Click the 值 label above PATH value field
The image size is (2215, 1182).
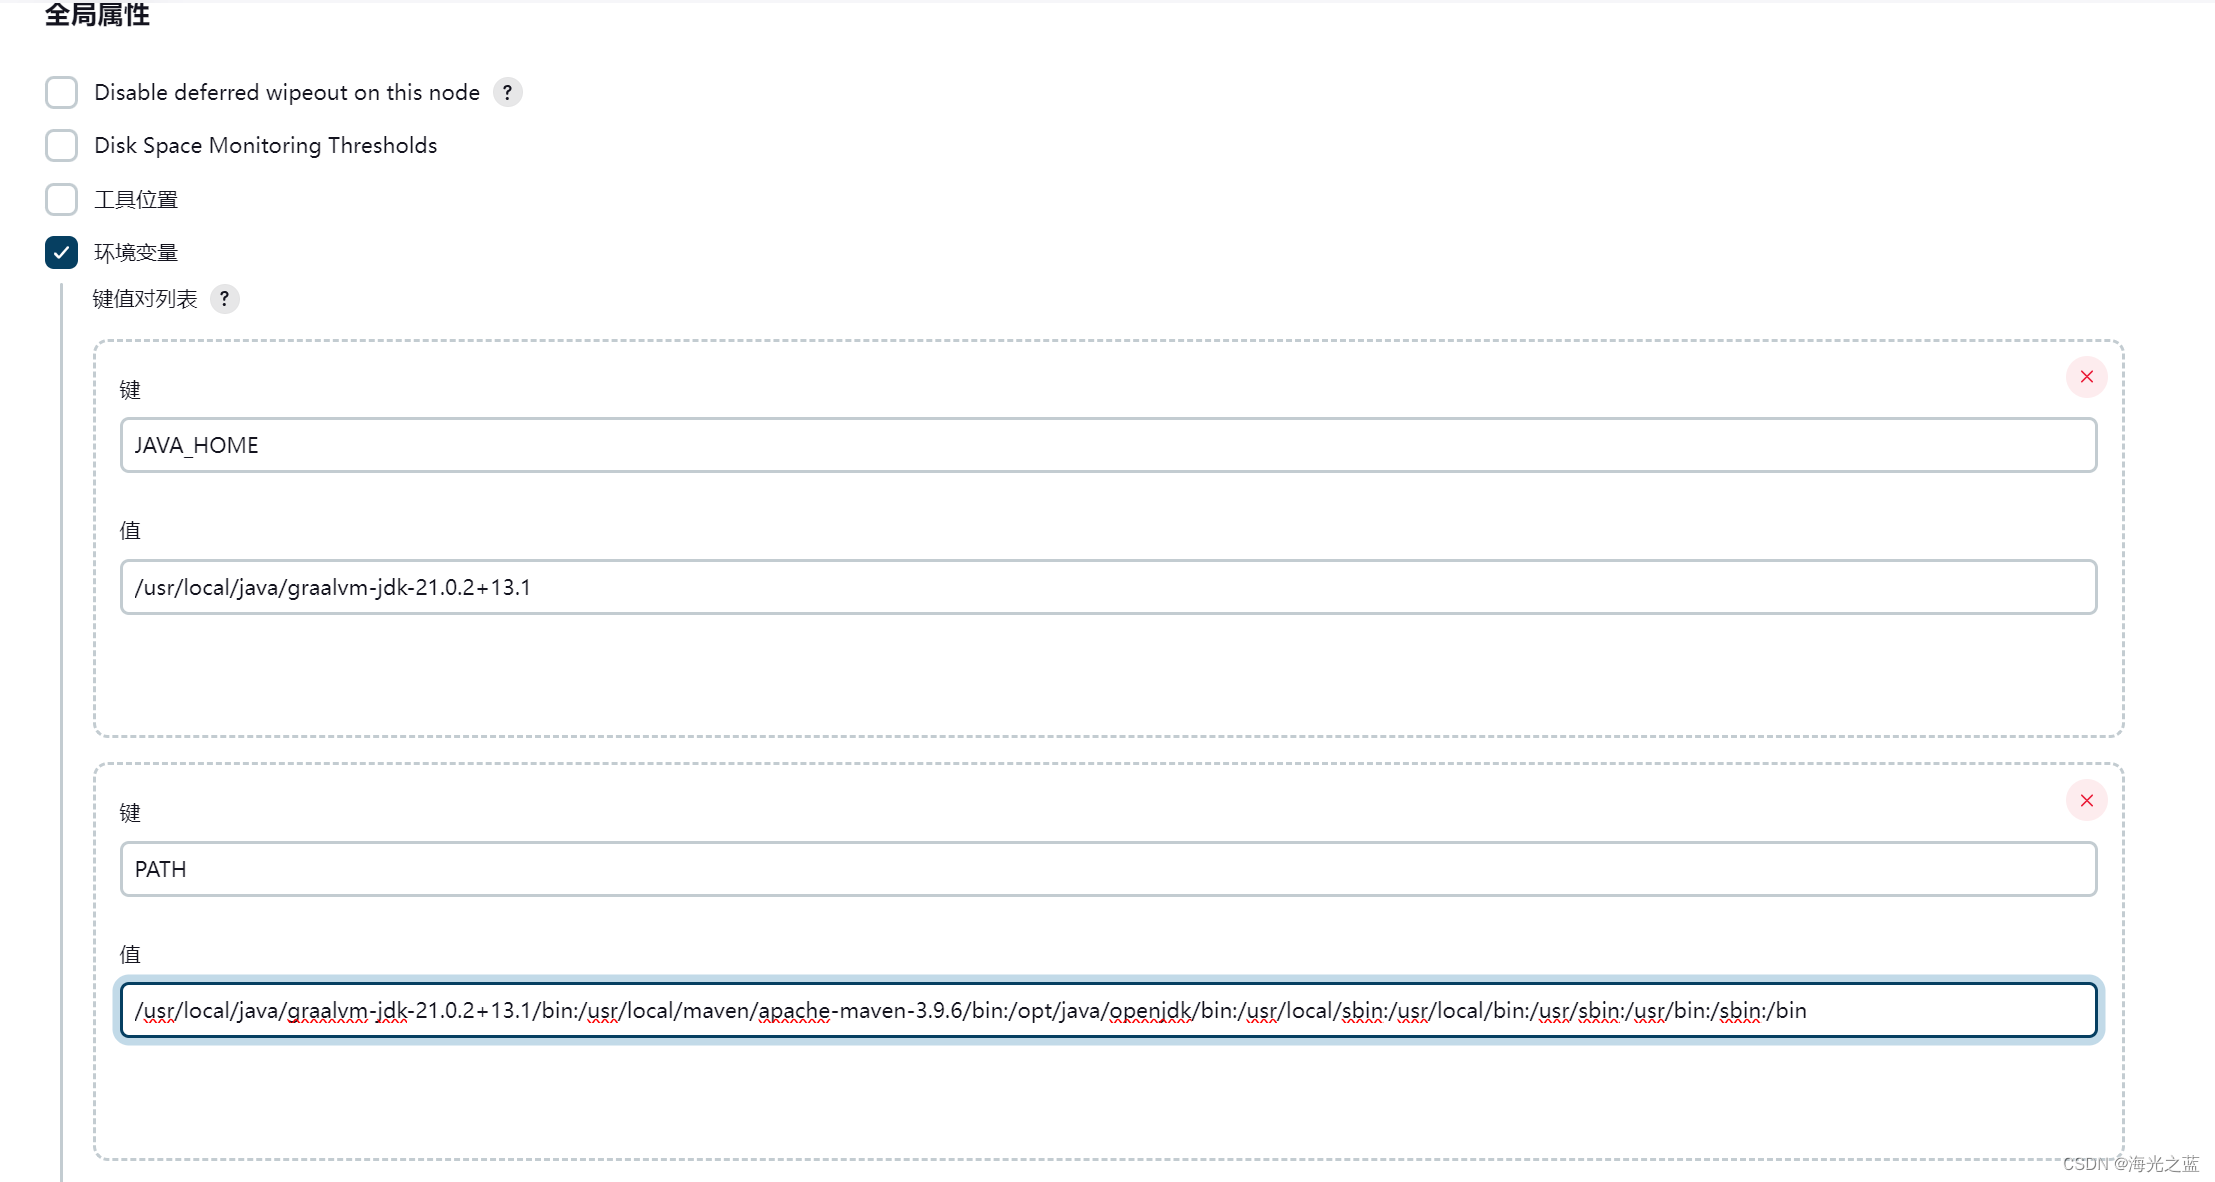click(x=130, y=954)
